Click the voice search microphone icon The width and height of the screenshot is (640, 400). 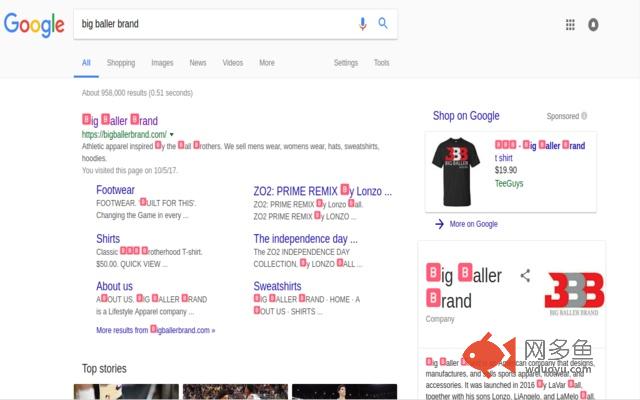[x=362, y=24]
